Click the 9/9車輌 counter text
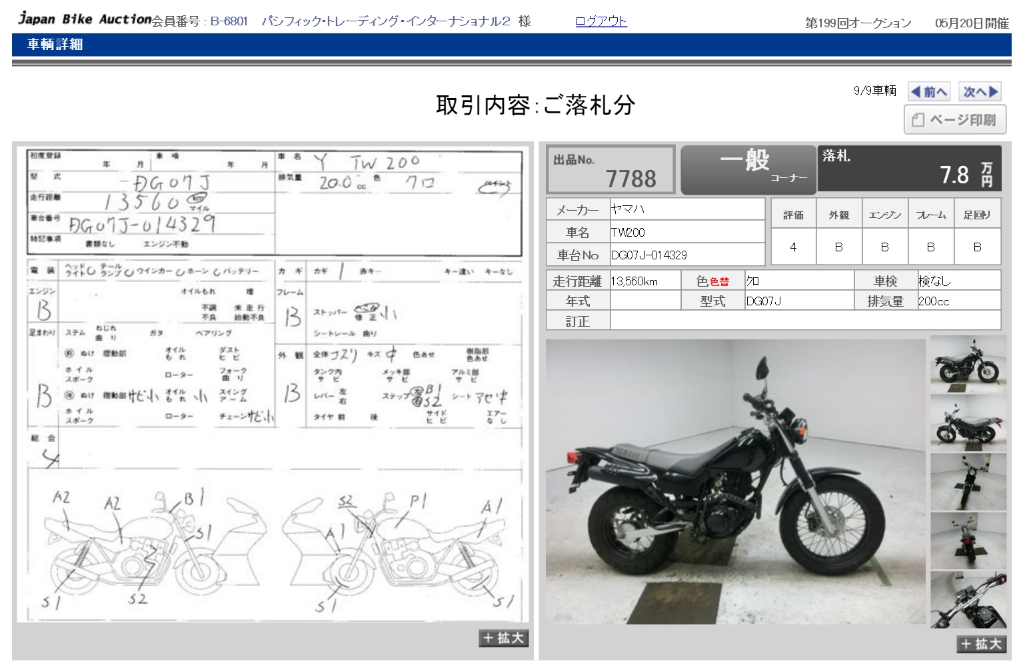The image size is (1018, 666). (x=875, y=91)
